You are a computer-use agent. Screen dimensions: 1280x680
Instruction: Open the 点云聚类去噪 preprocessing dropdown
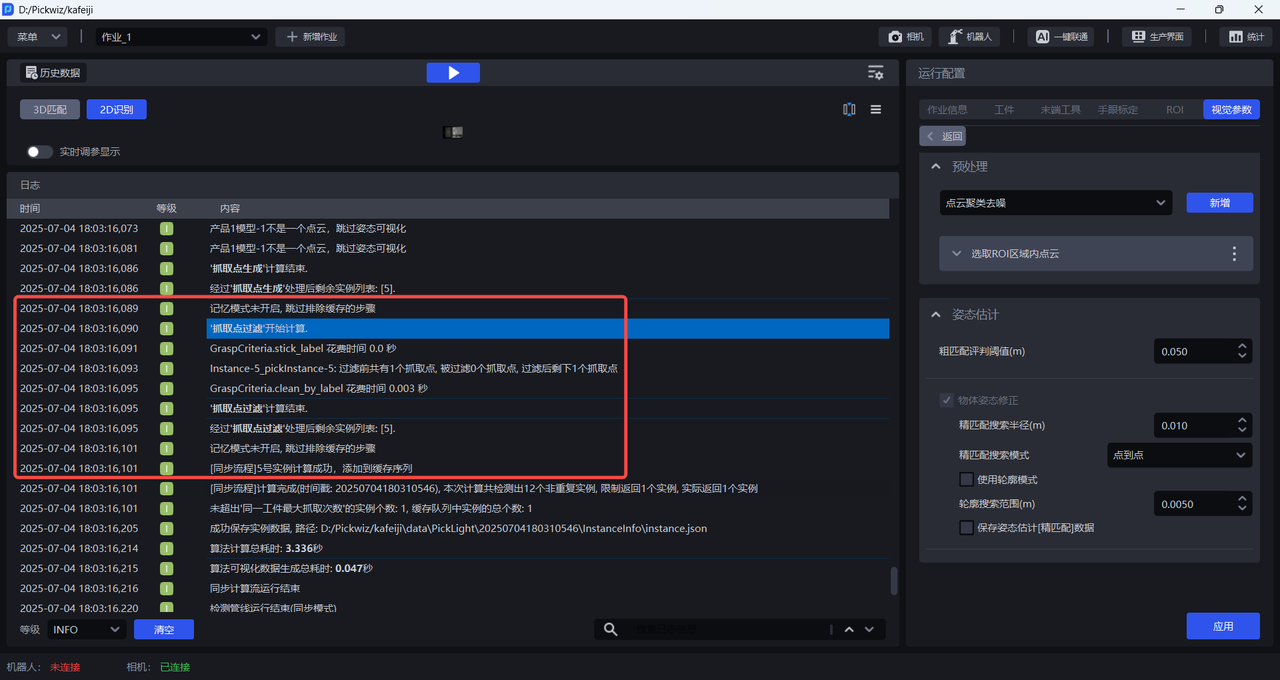click(1054, 203)
